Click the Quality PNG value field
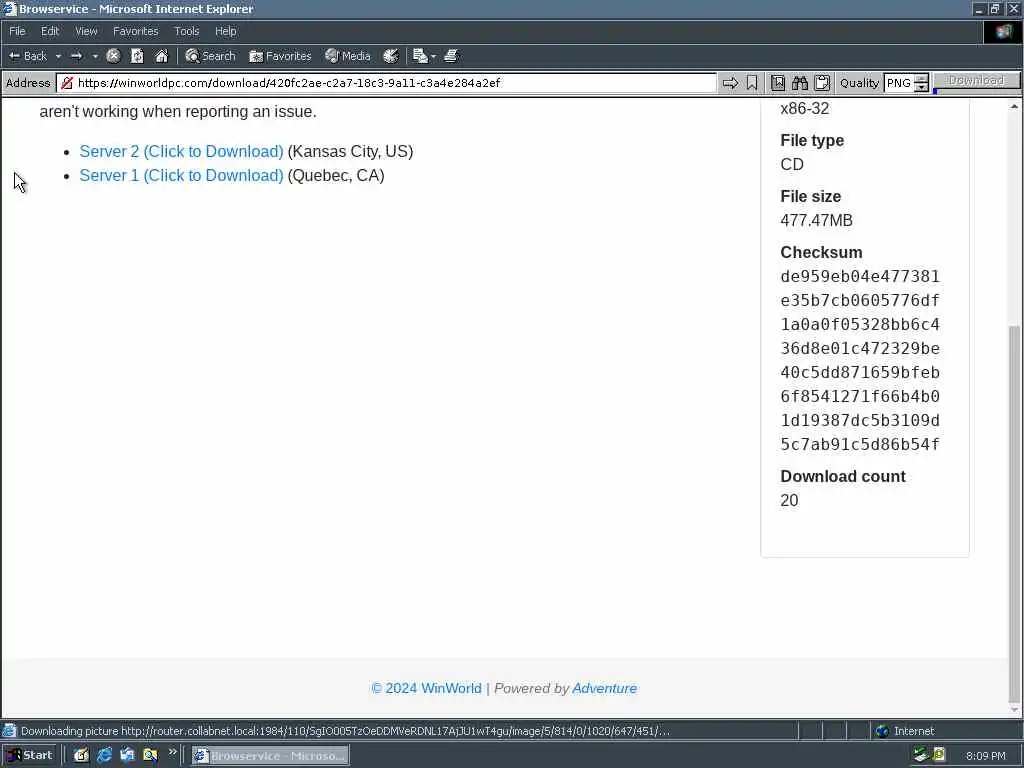Viewport: 1024px width, 768px height. [x=899, y=83]
